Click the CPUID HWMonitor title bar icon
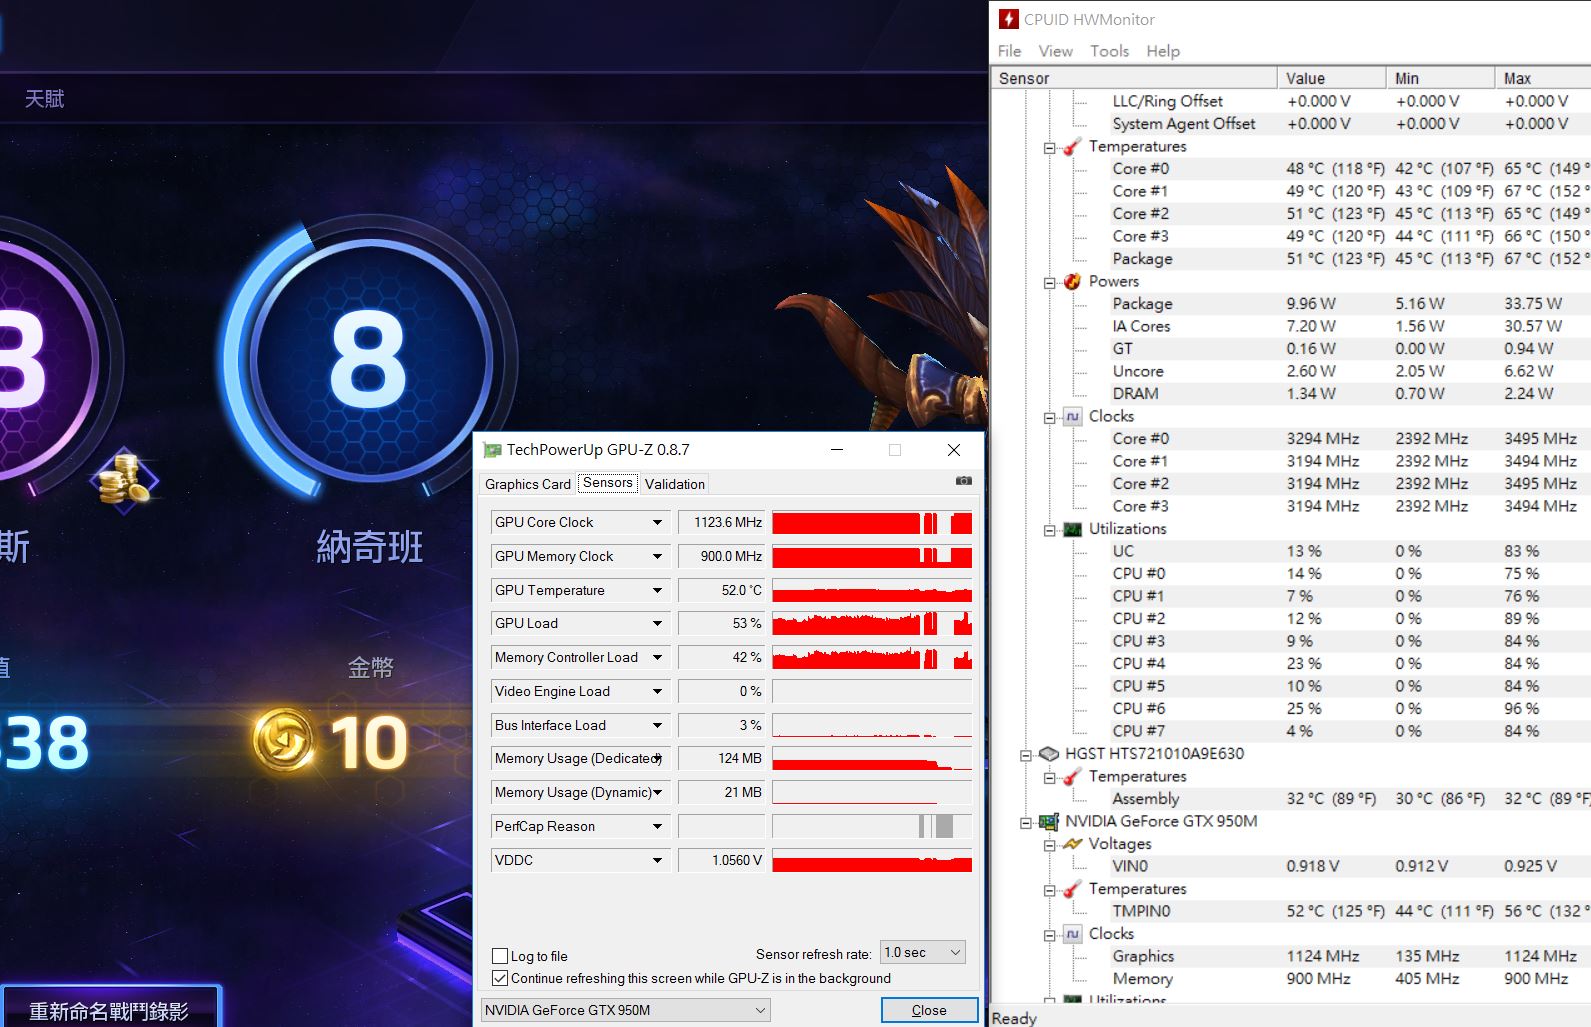 click(1009, 19)
